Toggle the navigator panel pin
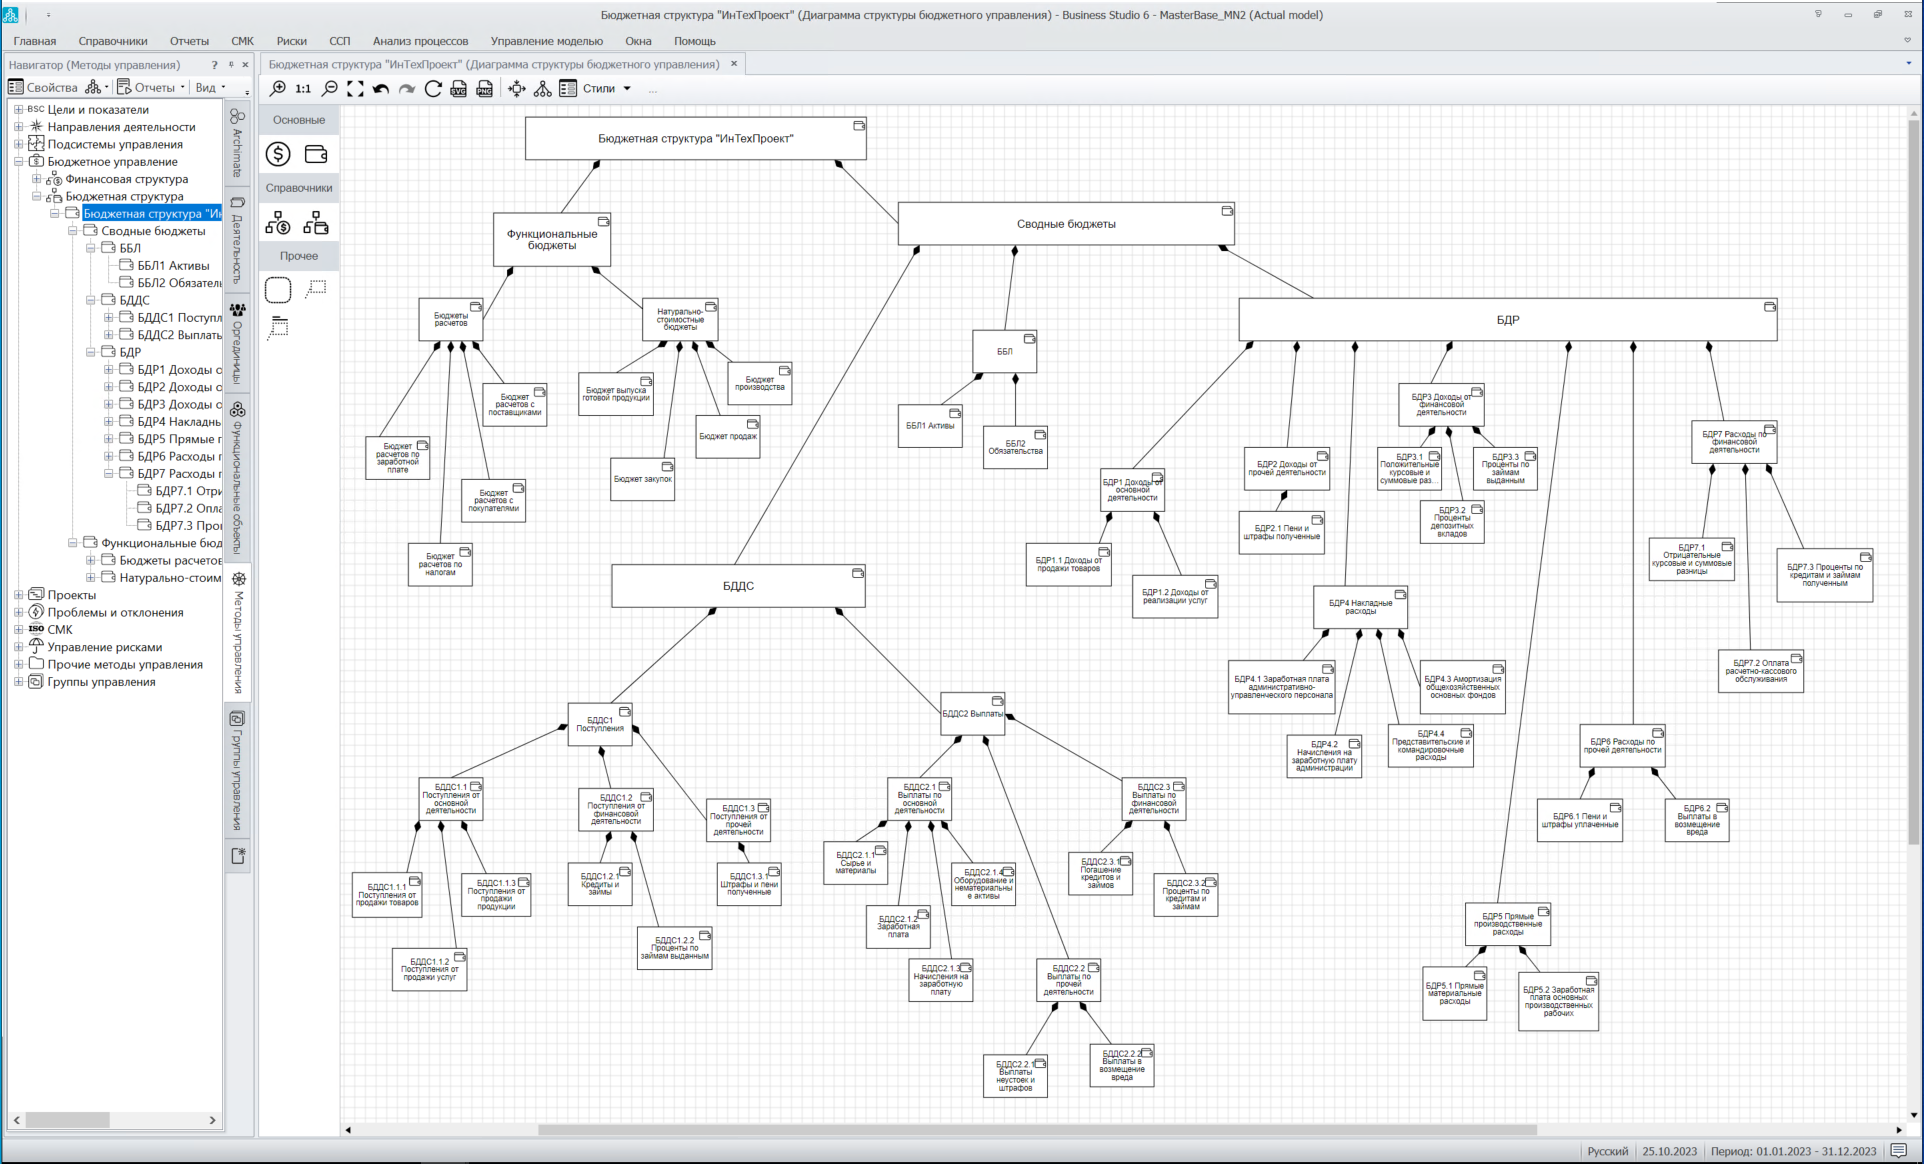 click(x=231, y=65)
